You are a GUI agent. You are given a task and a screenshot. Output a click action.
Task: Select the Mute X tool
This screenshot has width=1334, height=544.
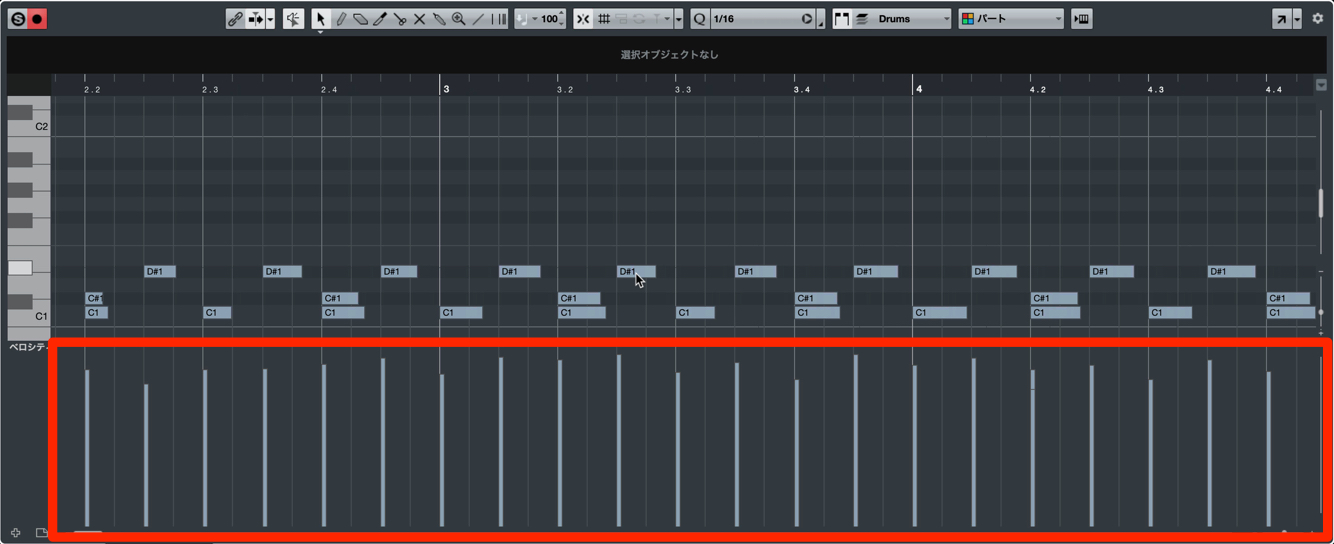point(419,19)
